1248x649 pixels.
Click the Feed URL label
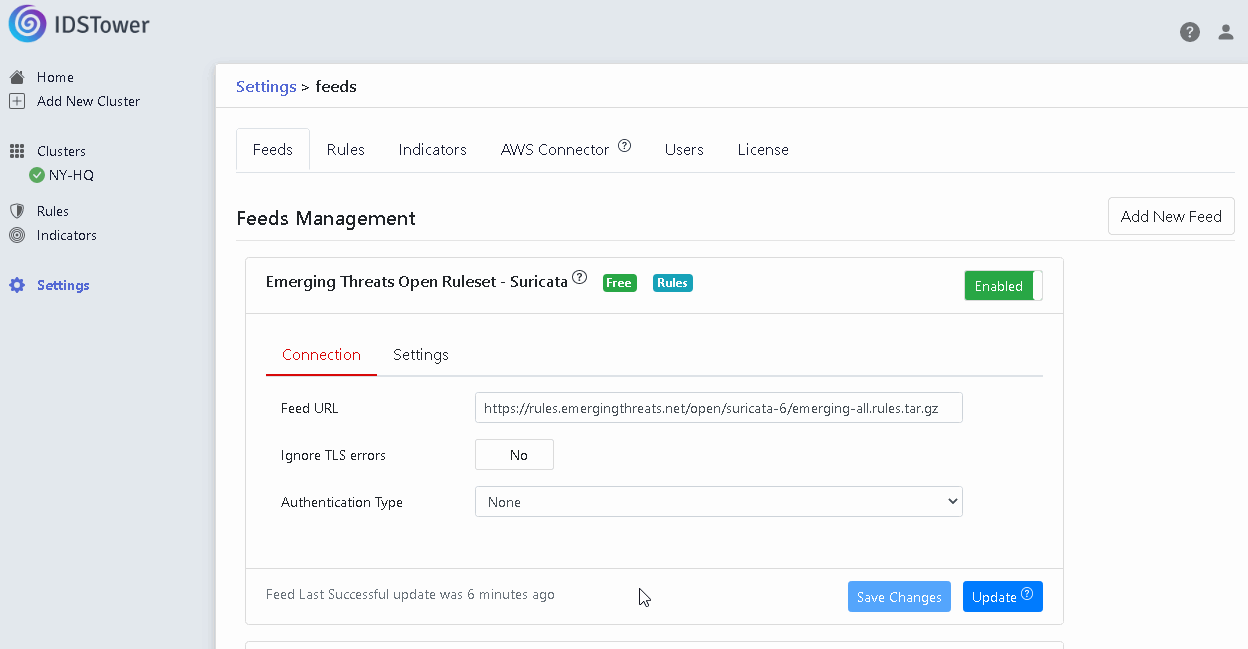point(310,408)
